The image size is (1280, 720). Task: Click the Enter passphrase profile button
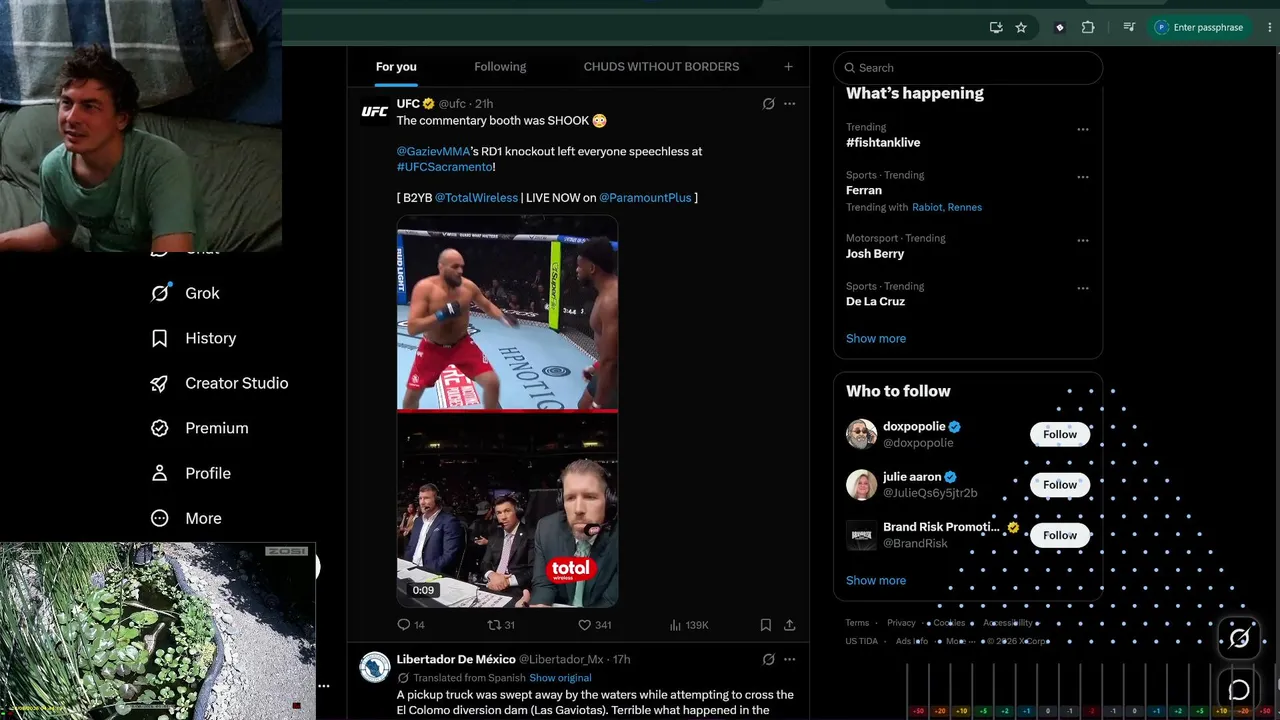1200,28
